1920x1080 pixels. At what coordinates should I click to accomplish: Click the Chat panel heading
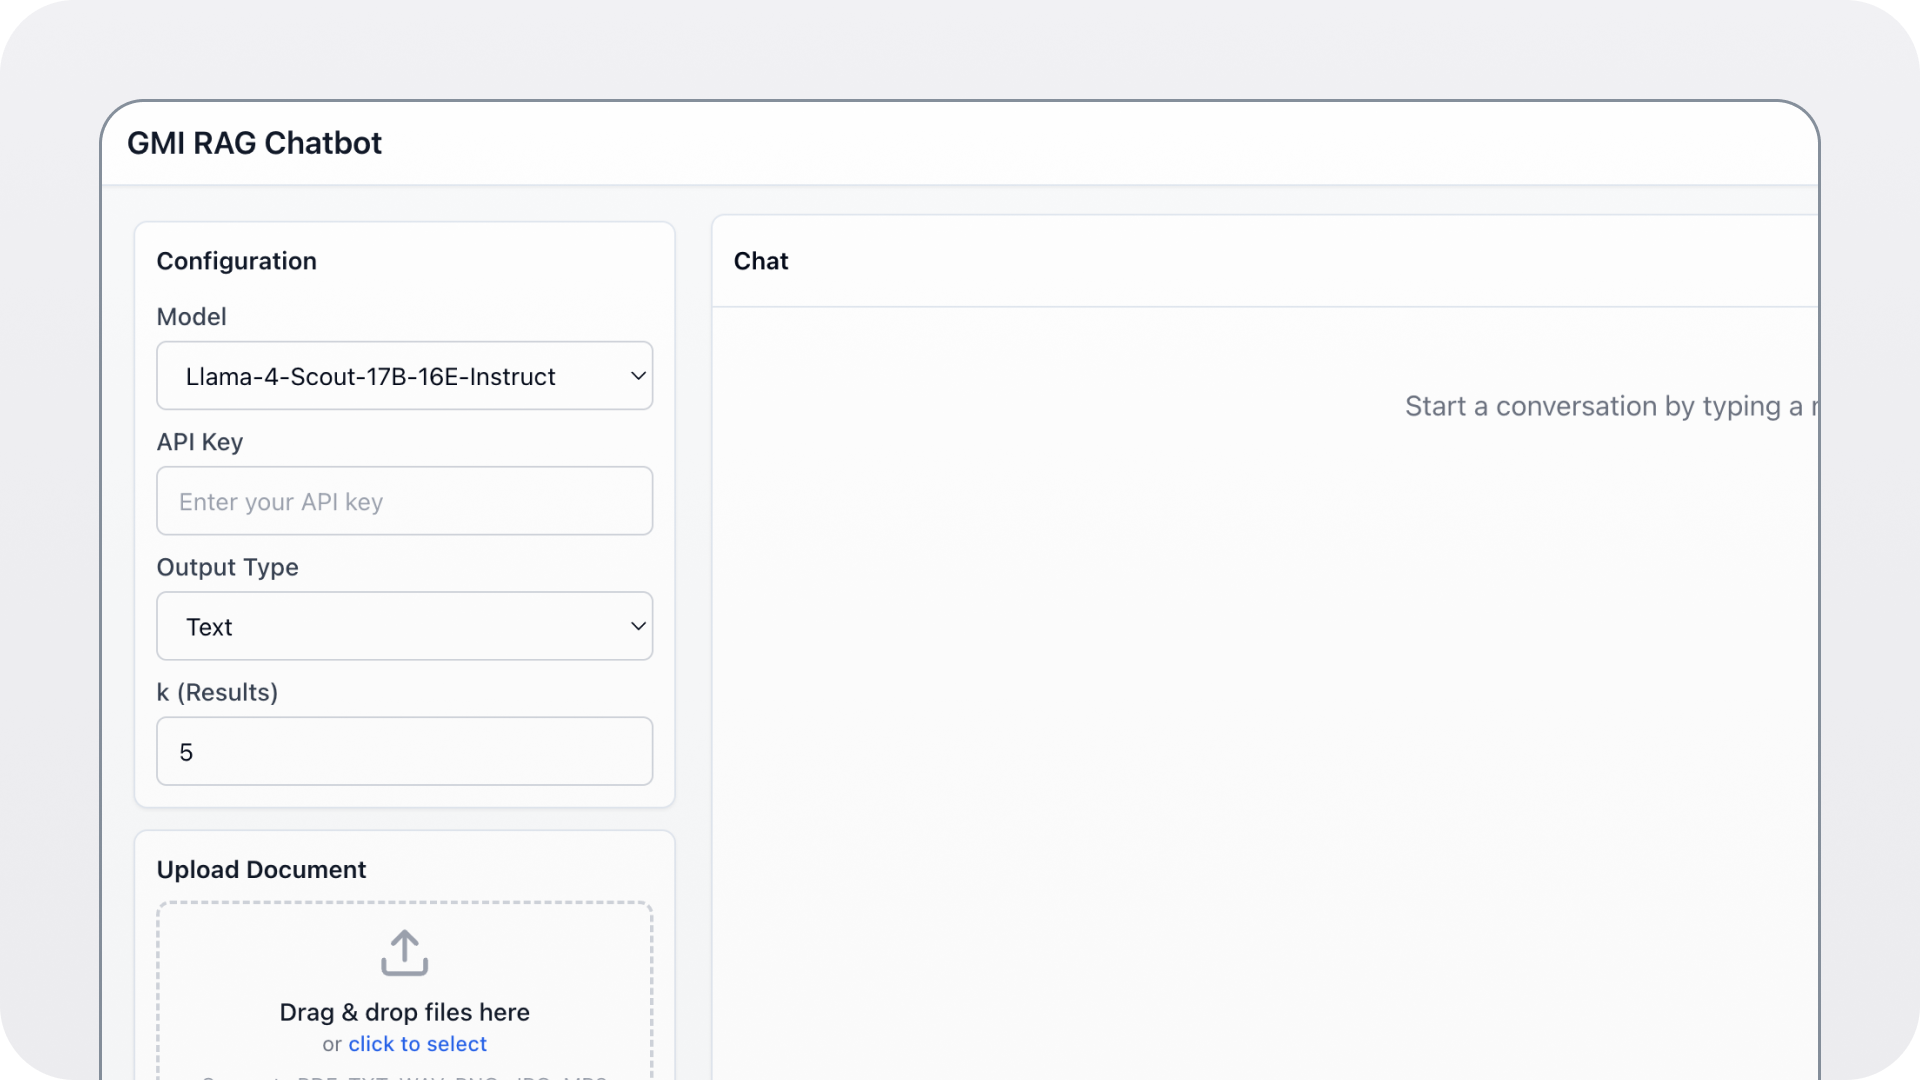(x=761, y=261)
